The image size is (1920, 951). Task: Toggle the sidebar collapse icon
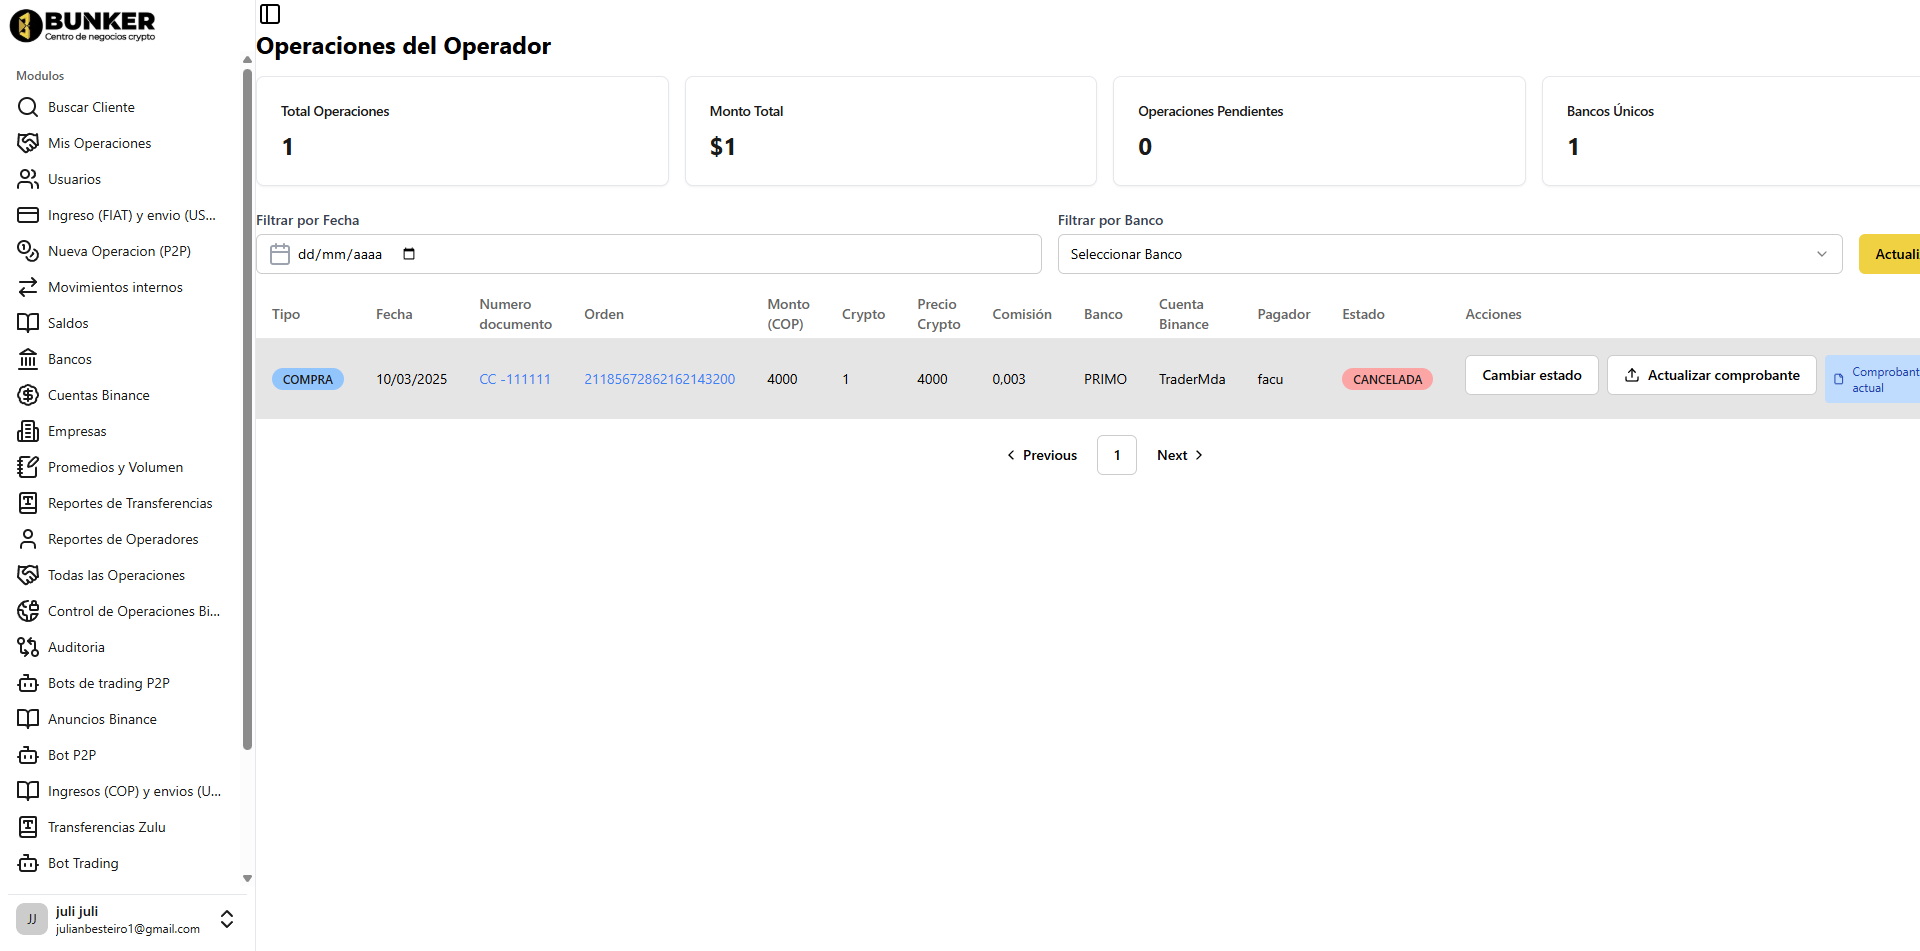[x=270, y=14]
